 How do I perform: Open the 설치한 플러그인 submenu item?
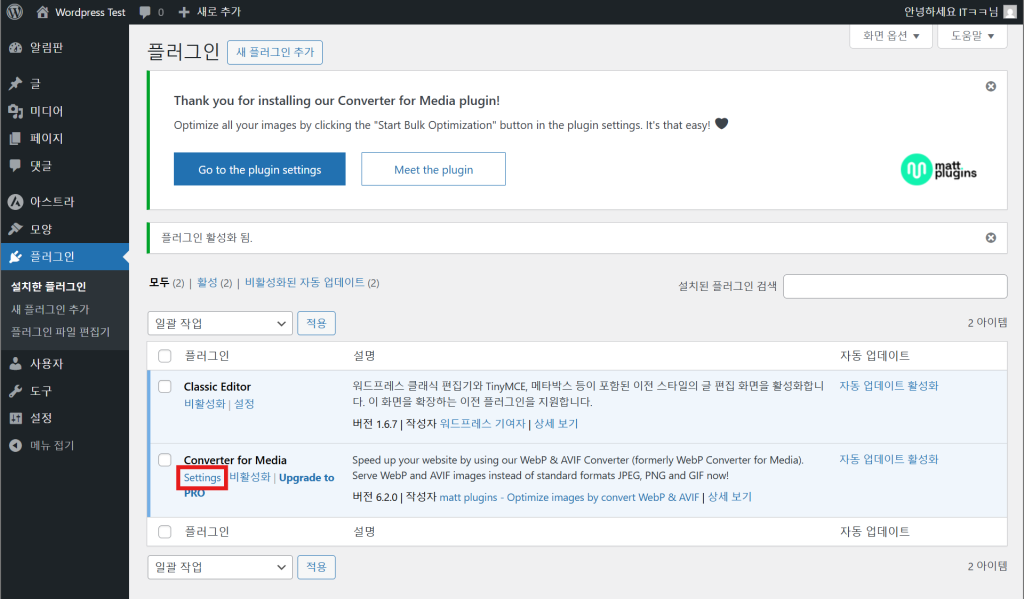(x=48, y=287)
